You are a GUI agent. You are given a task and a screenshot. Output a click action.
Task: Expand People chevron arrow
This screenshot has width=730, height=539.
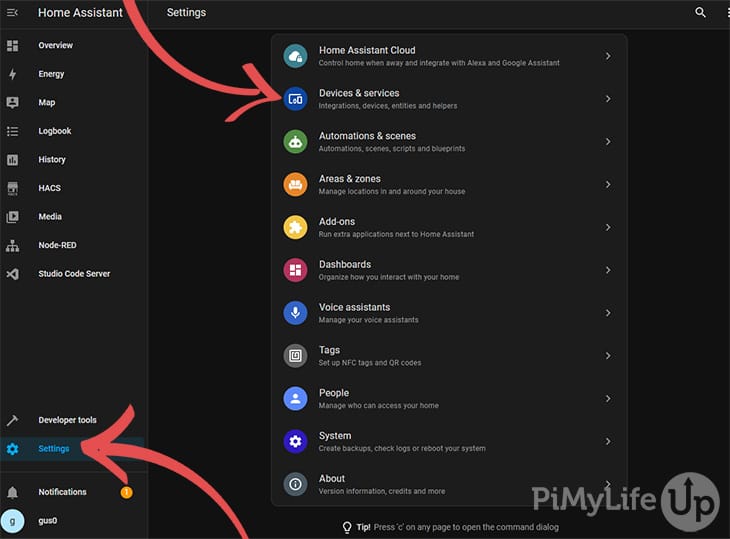(608, 399)
